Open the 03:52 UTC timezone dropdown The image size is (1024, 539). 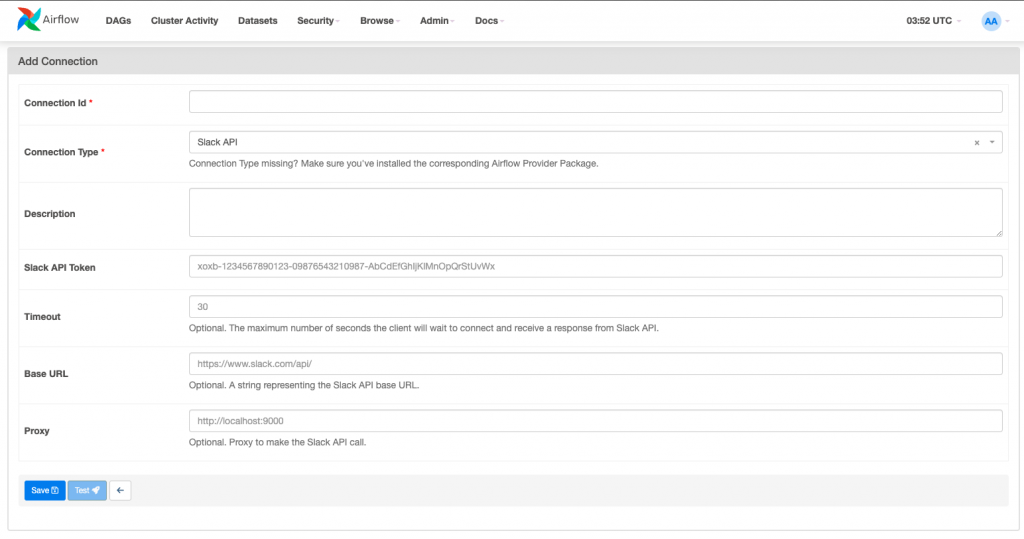click(933, 21)
